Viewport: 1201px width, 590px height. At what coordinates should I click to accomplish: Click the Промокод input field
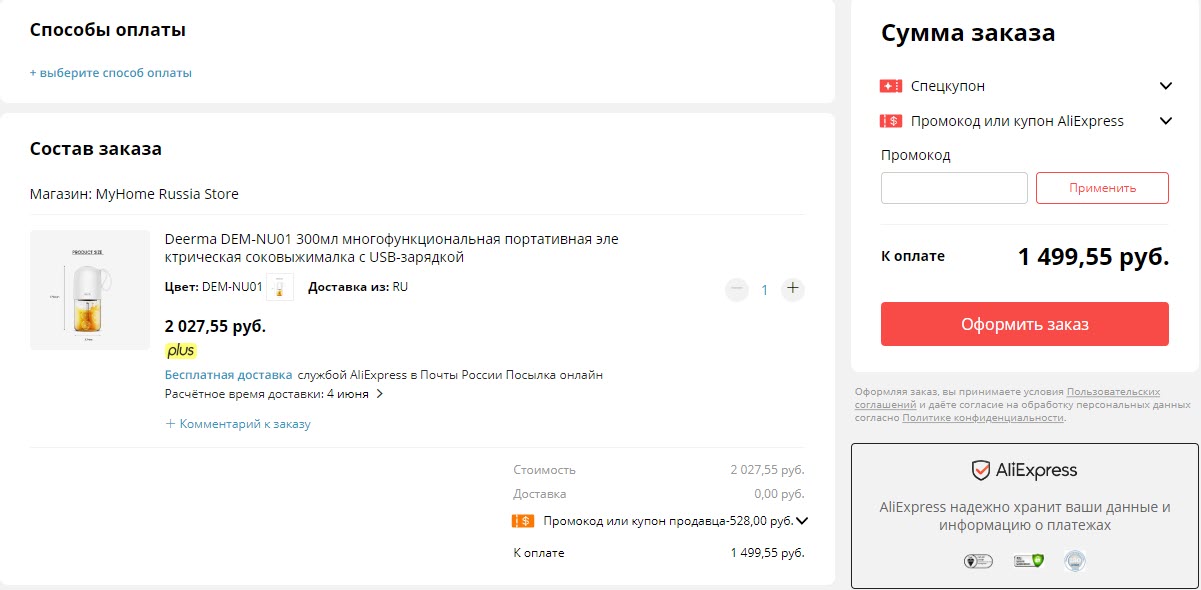[x=954, y=188]
